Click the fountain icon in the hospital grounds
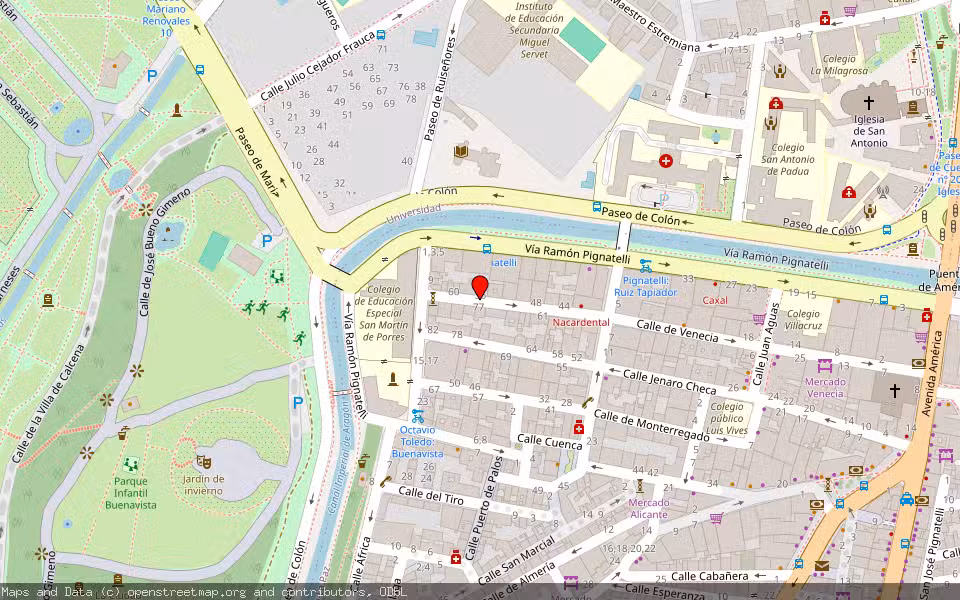The width and height of the screenshot is (960, 600). 716,136
